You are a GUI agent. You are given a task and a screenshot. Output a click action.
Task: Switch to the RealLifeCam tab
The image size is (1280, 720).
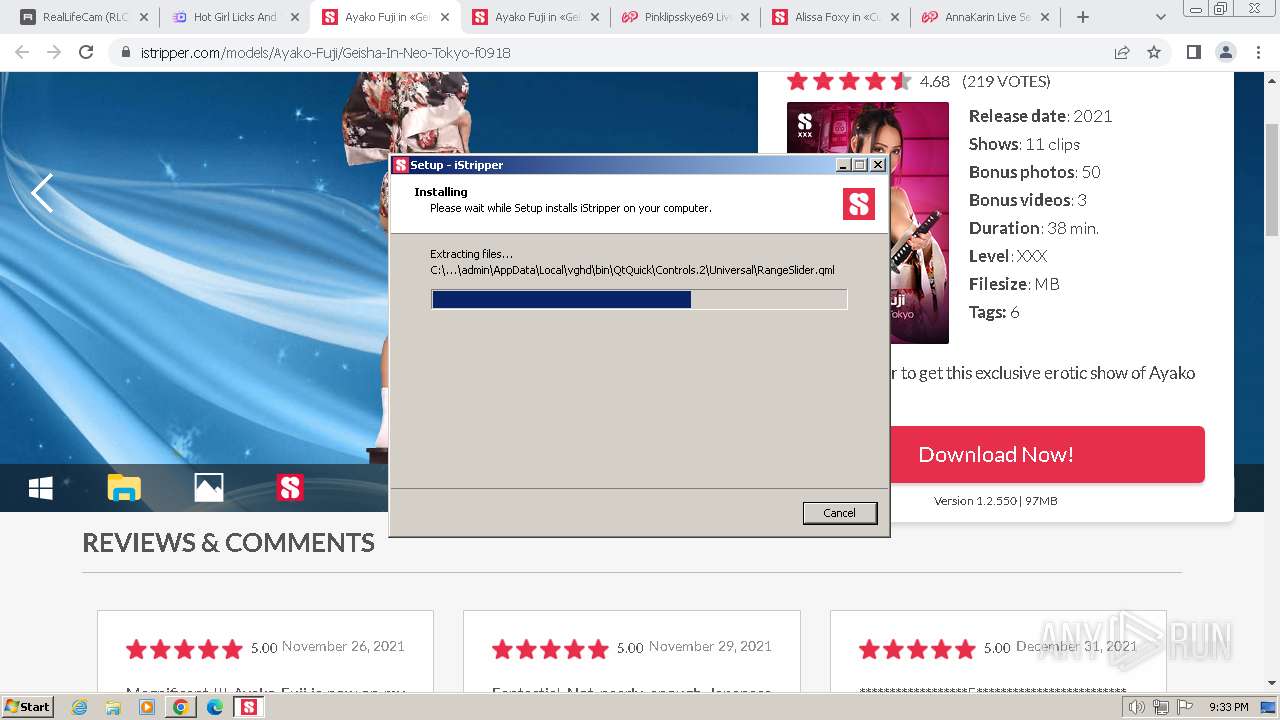(84, 17)
